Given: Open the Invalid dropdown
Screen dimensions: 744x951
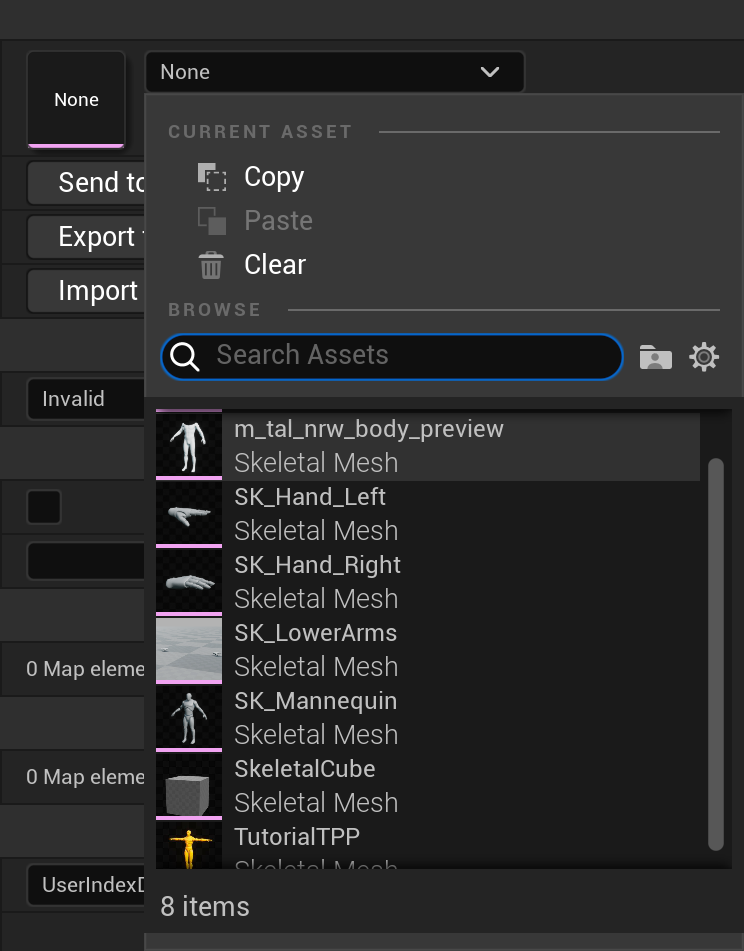Looking at the screenshot, I should click(x=85, y=399).
